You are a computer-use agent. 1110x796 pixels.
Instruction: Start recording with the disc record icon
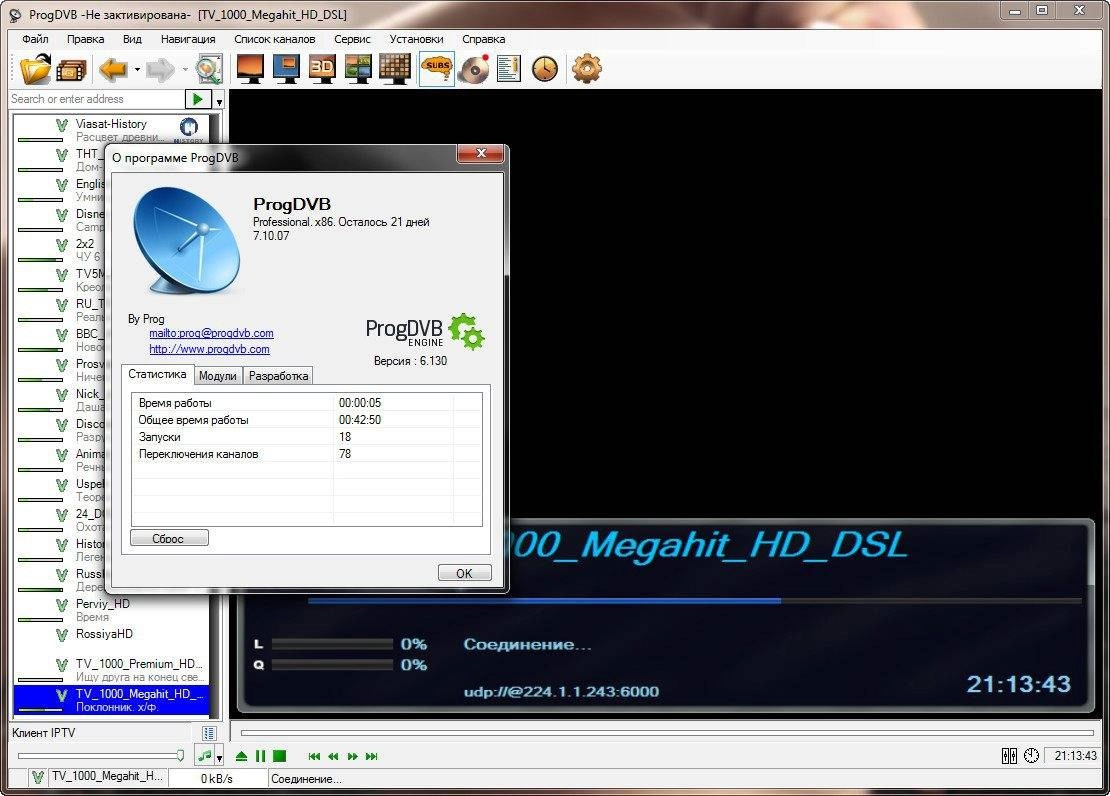click(x=474, y=69)
